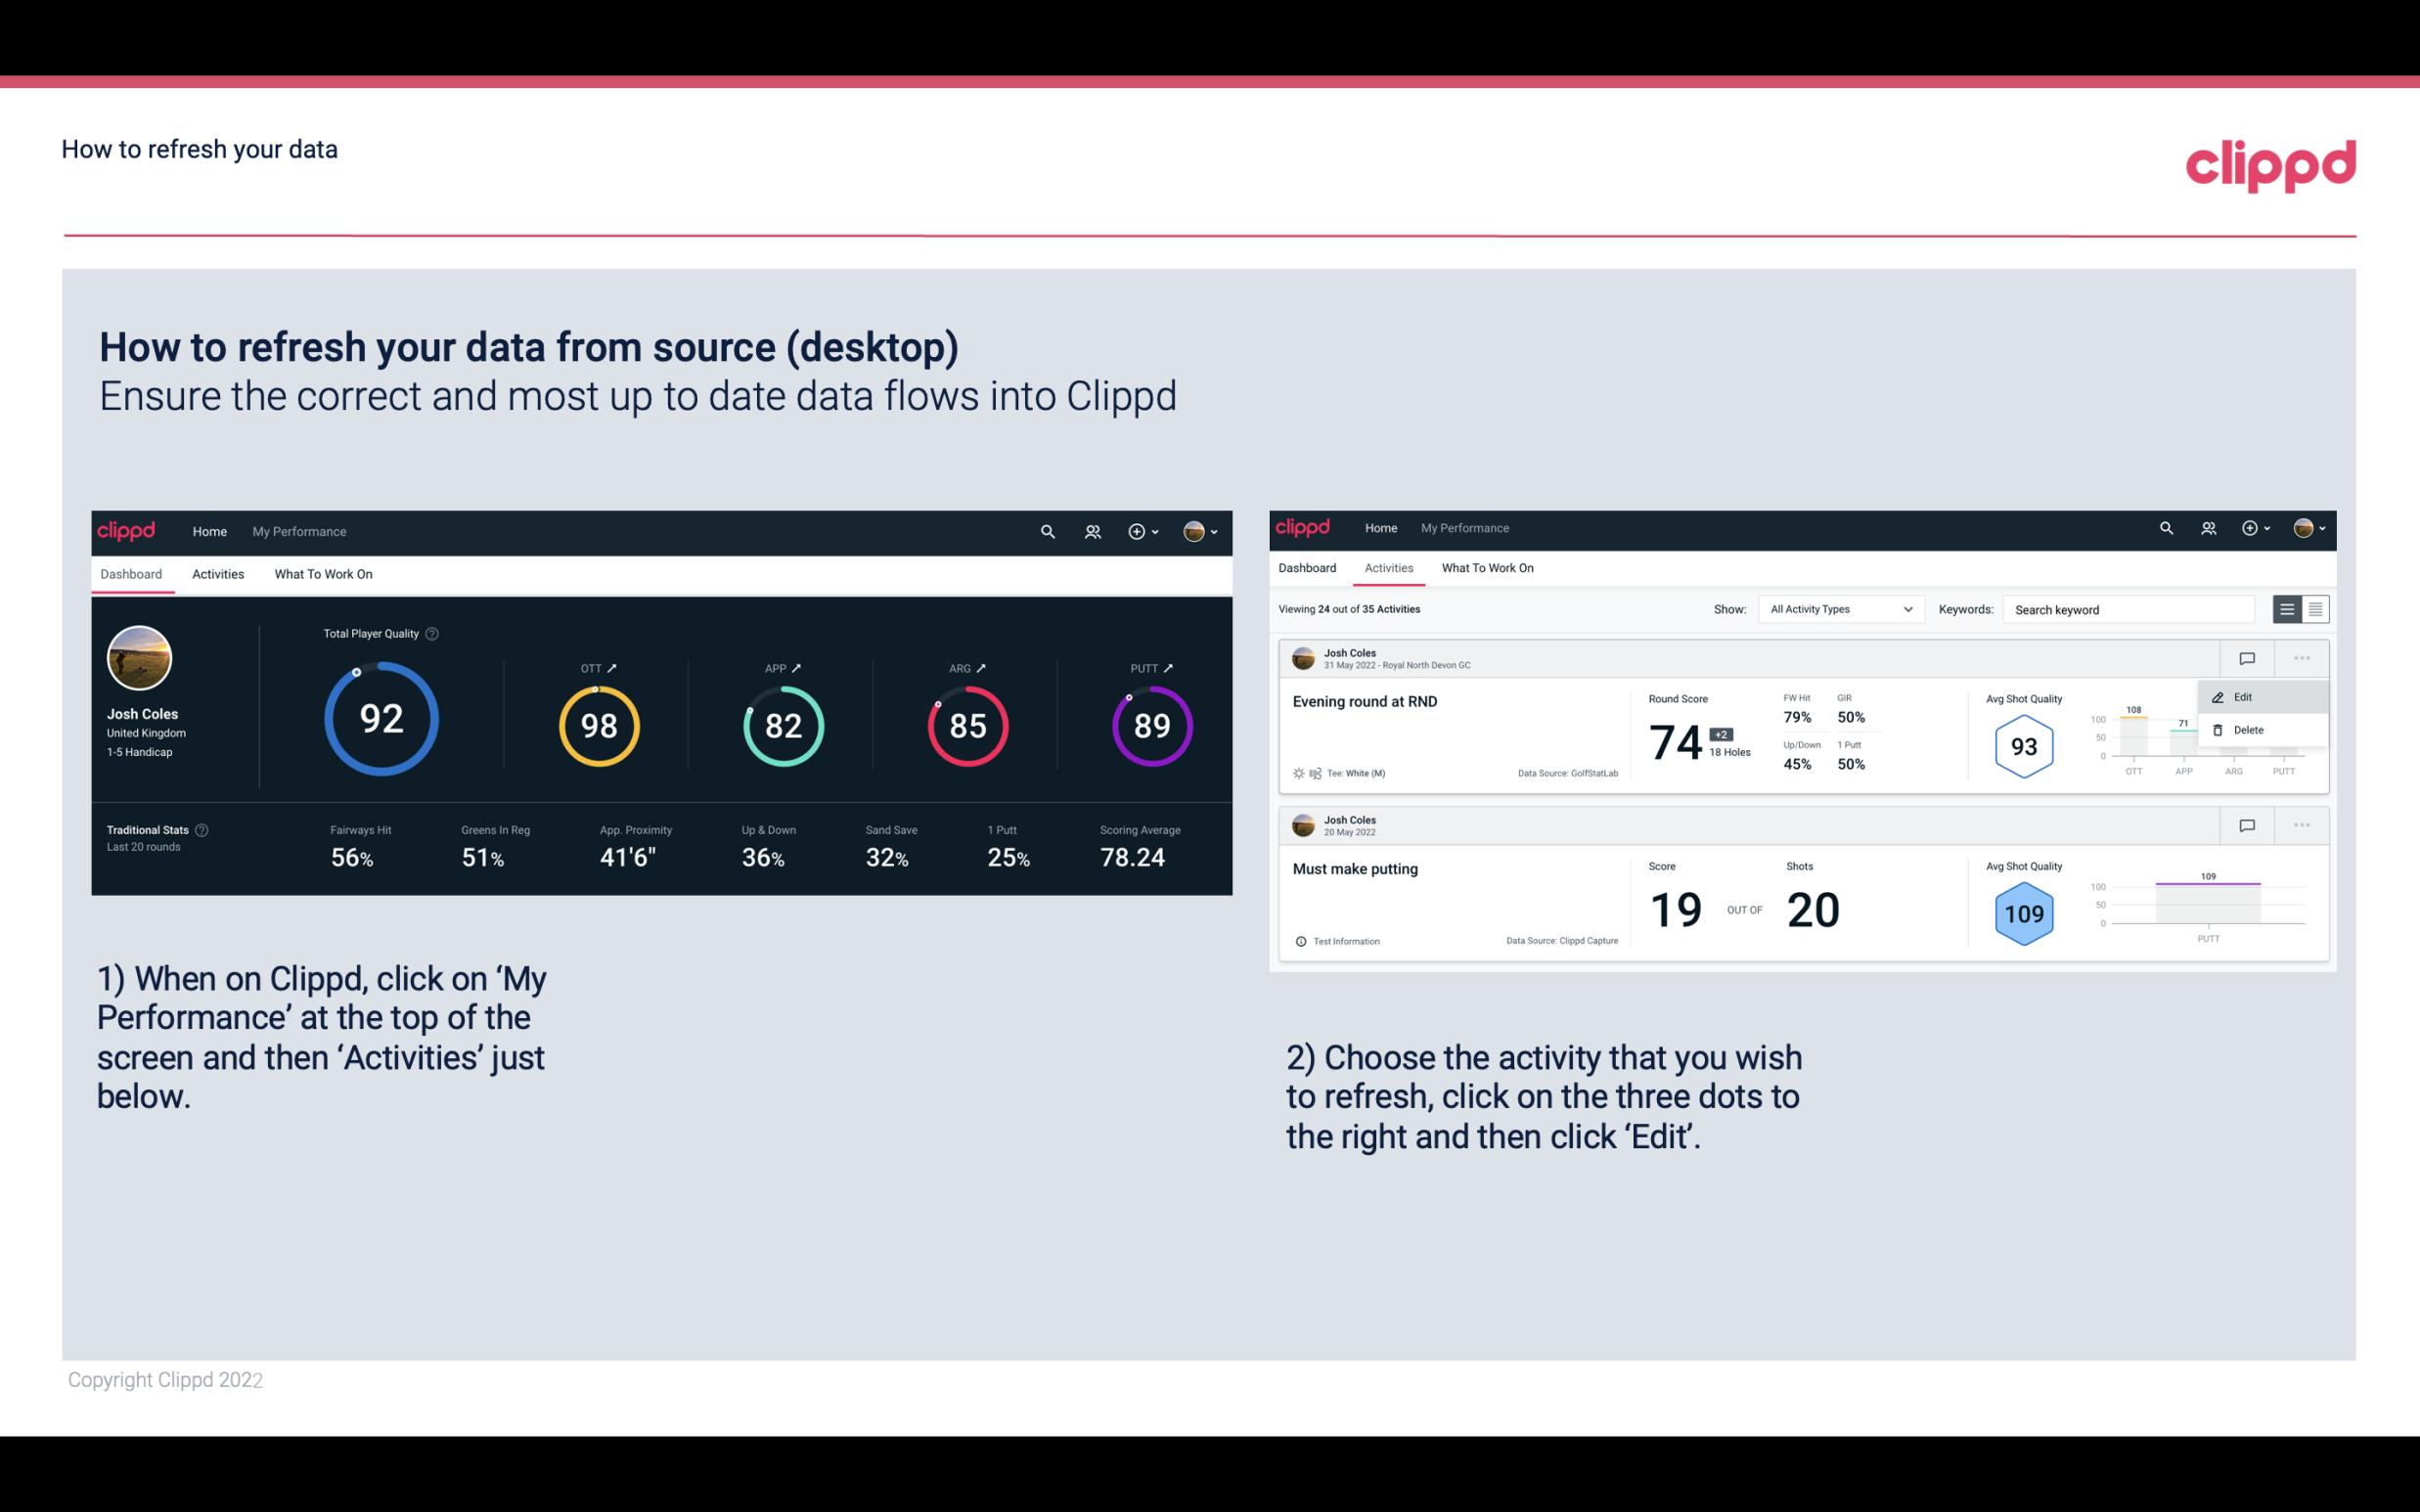
Task: Click Delete option in activity context menu
Action: tap(2249, 730)
